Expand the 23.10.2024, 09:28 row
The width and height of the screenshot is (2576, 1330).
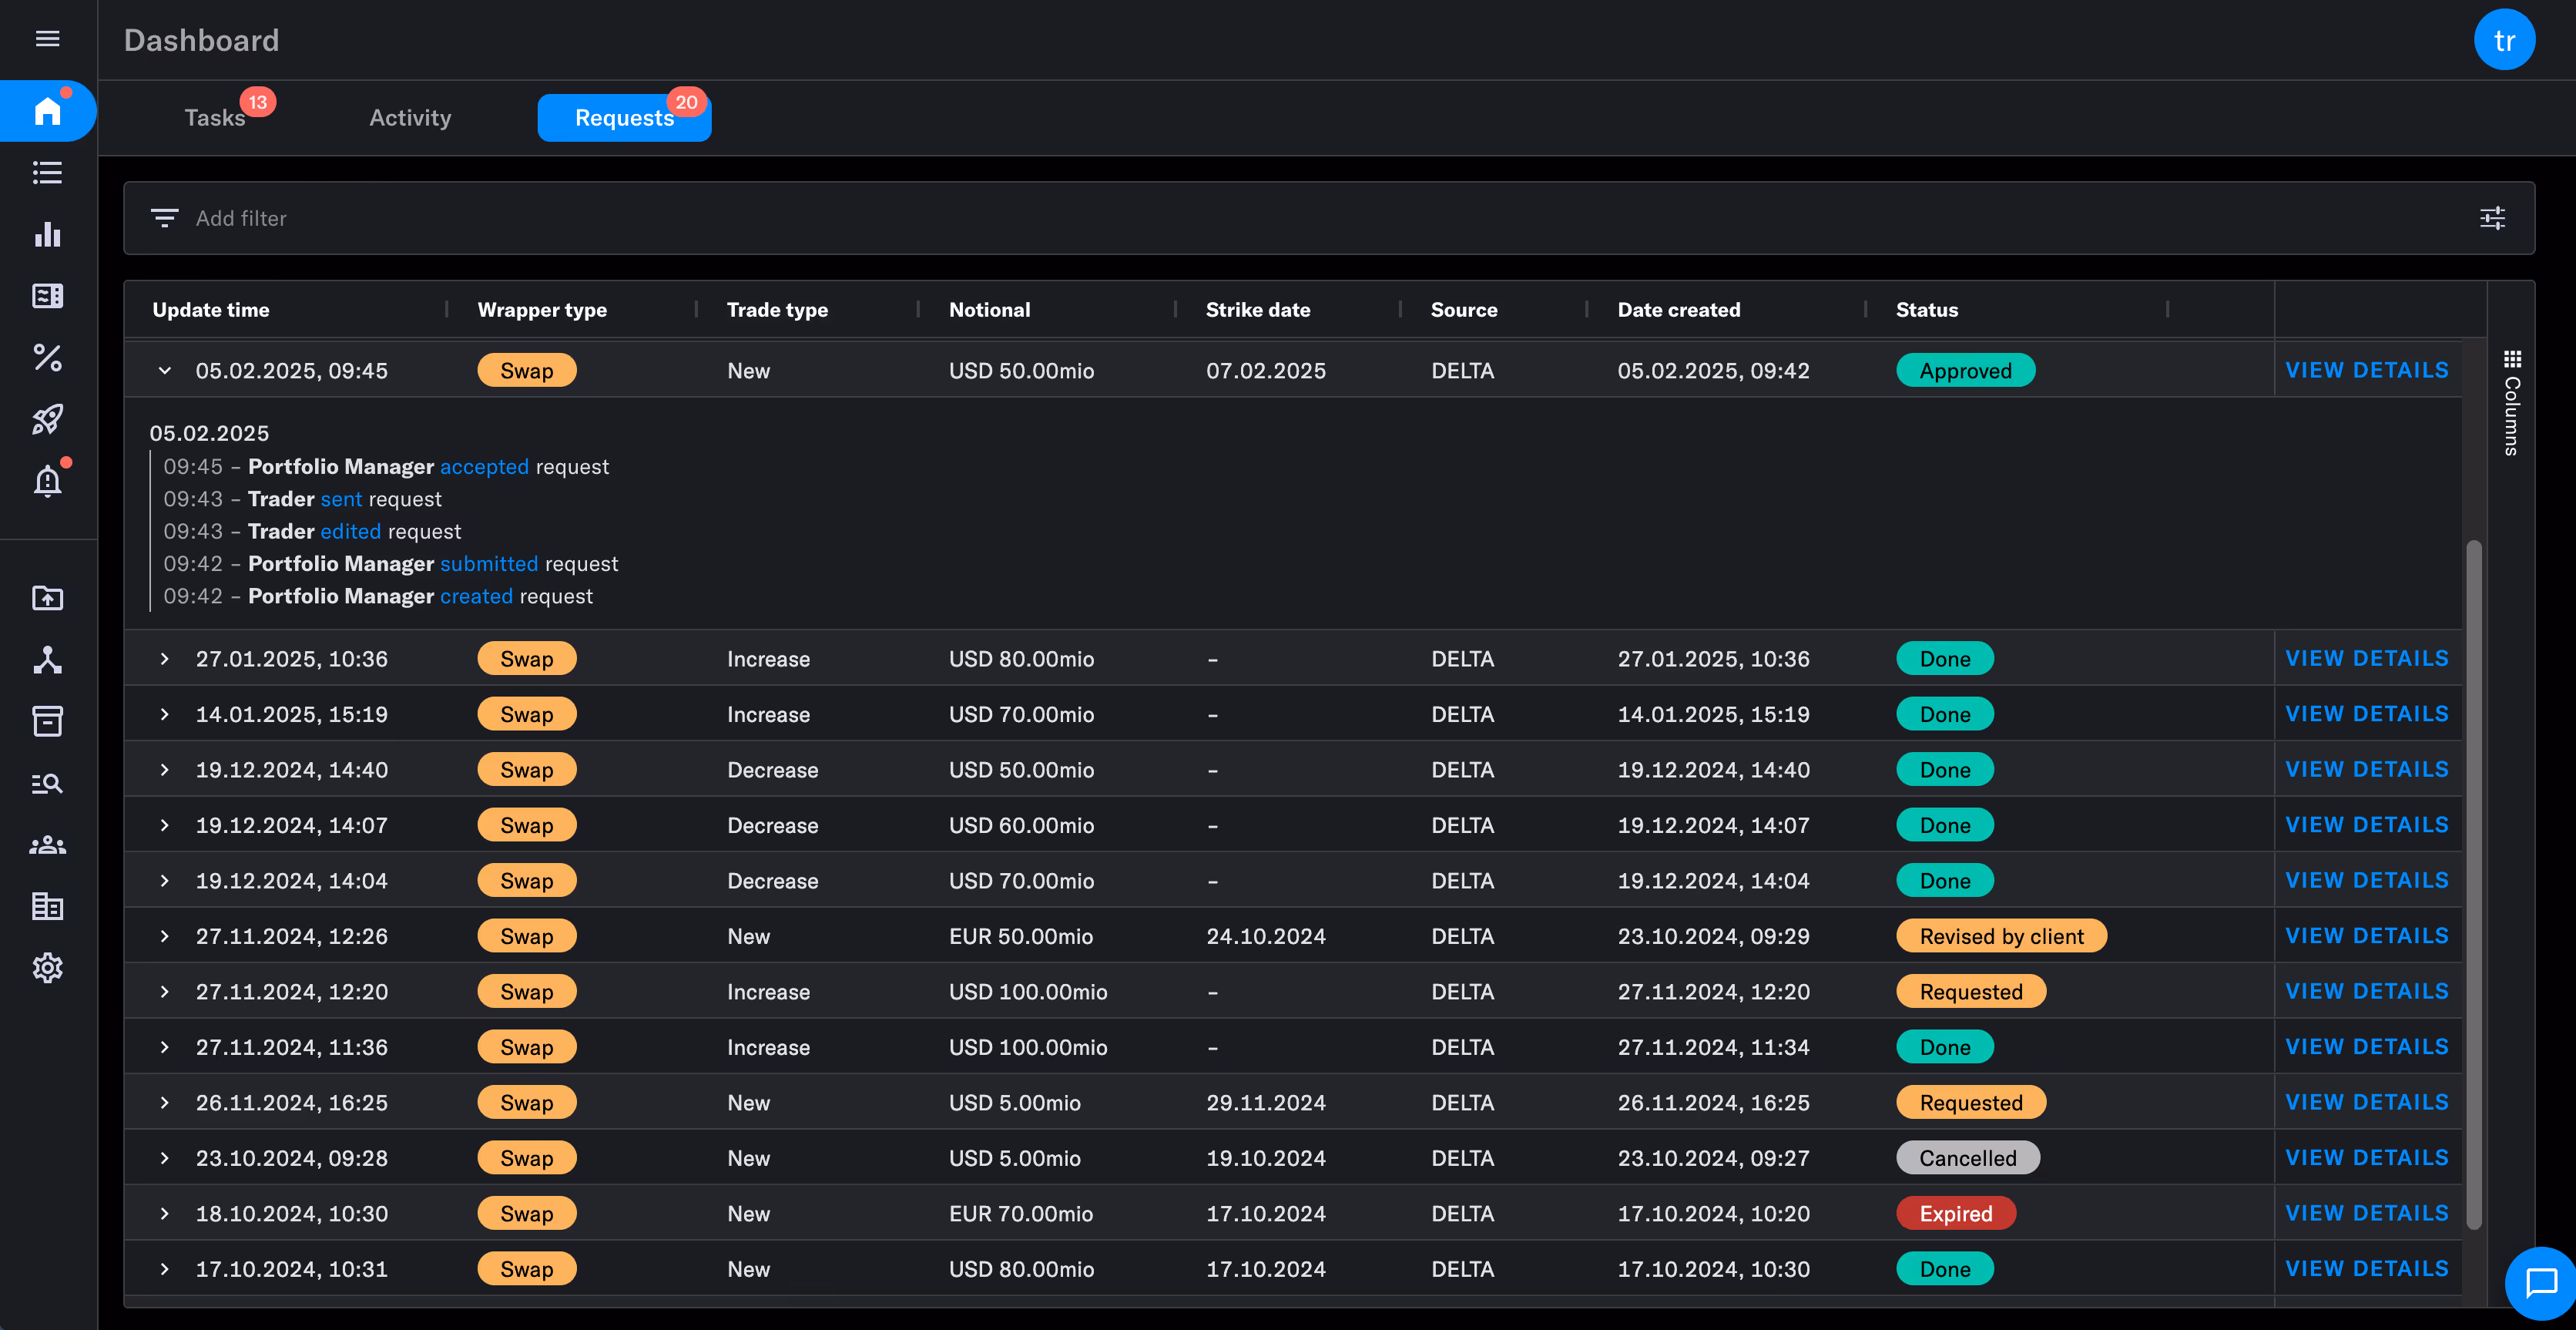tap(165, 1158)
